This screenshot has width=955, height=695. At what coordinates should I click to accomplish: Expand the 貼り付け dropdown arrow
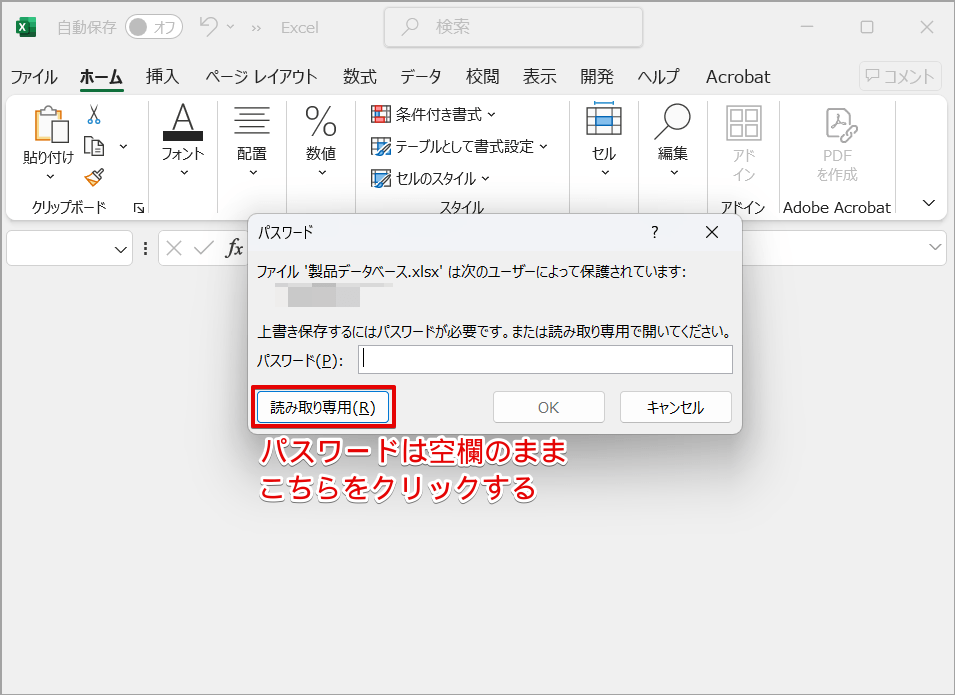tap(51, 176)
